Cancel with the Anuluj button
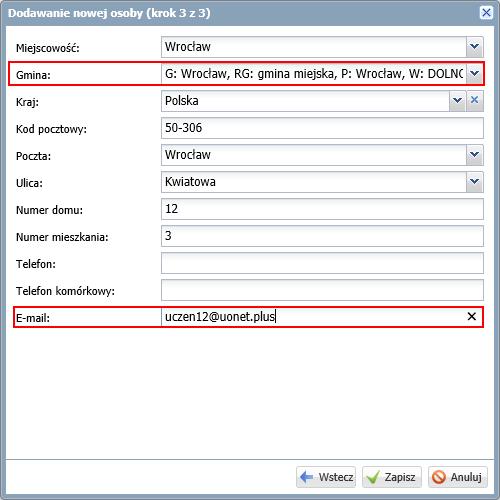This screenshot has height=500, width=500. [x=458, y=477]
